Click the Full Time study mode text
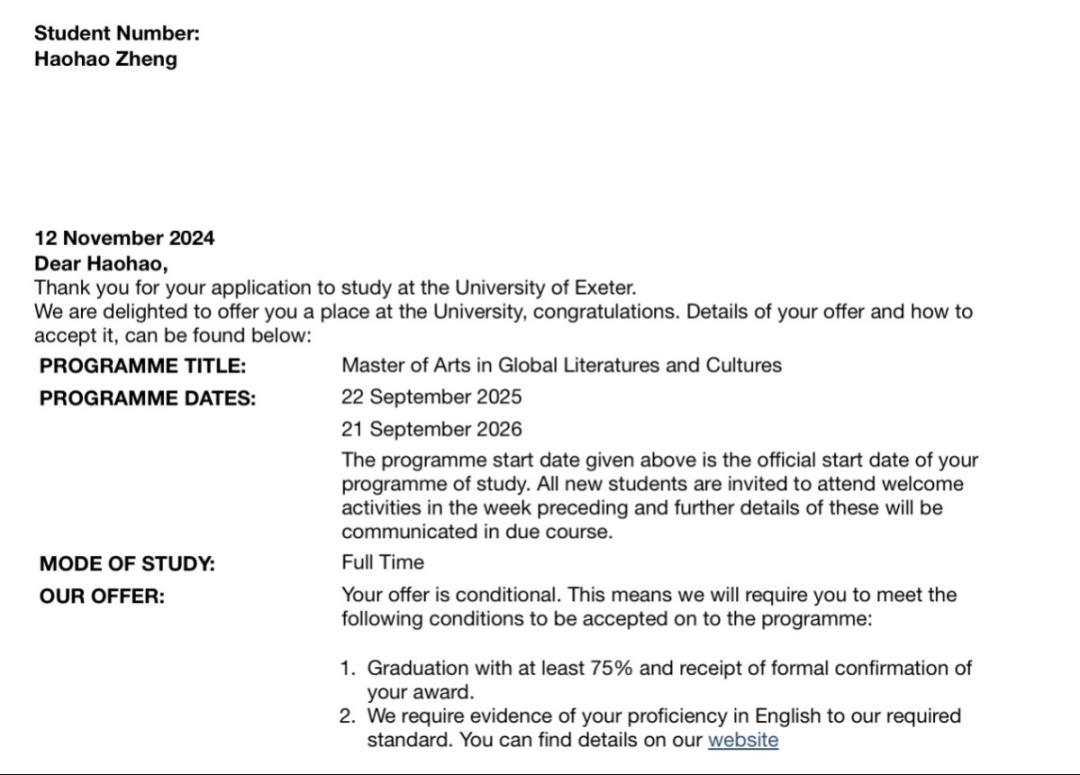 coord(382,562)
